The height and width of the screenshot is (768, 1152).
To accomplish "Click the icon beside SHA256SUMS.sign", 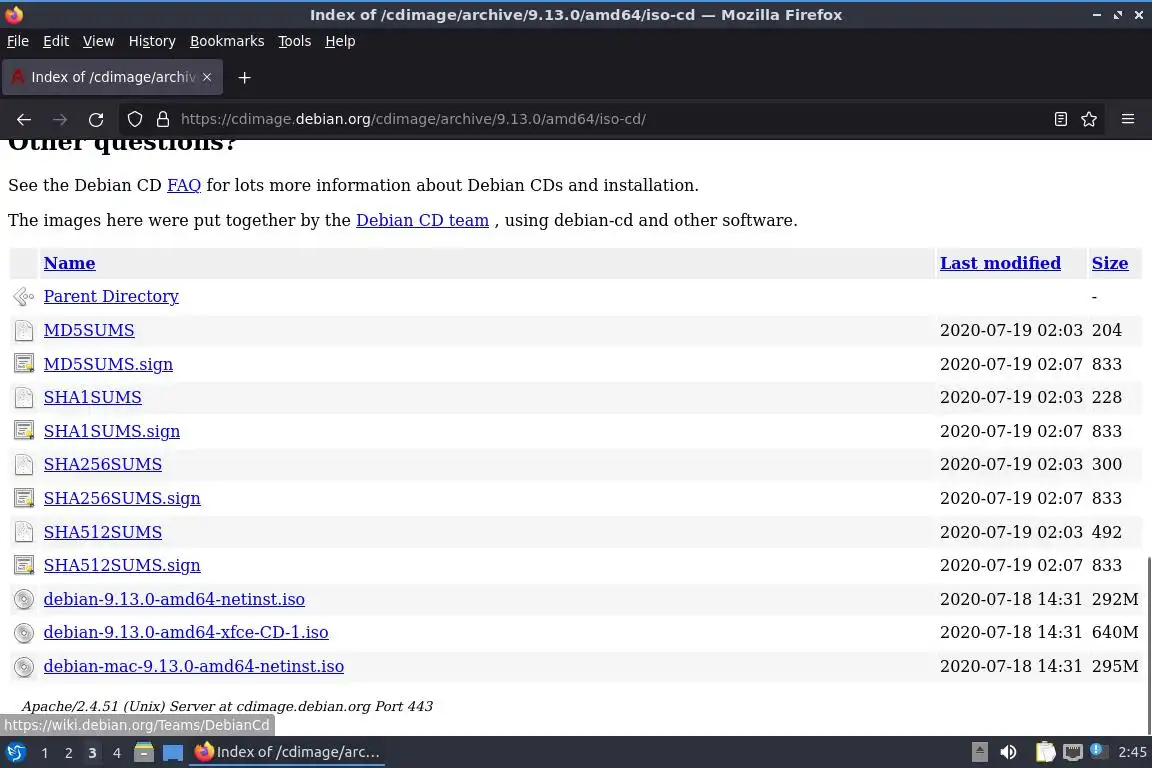I will click(24, 498).
